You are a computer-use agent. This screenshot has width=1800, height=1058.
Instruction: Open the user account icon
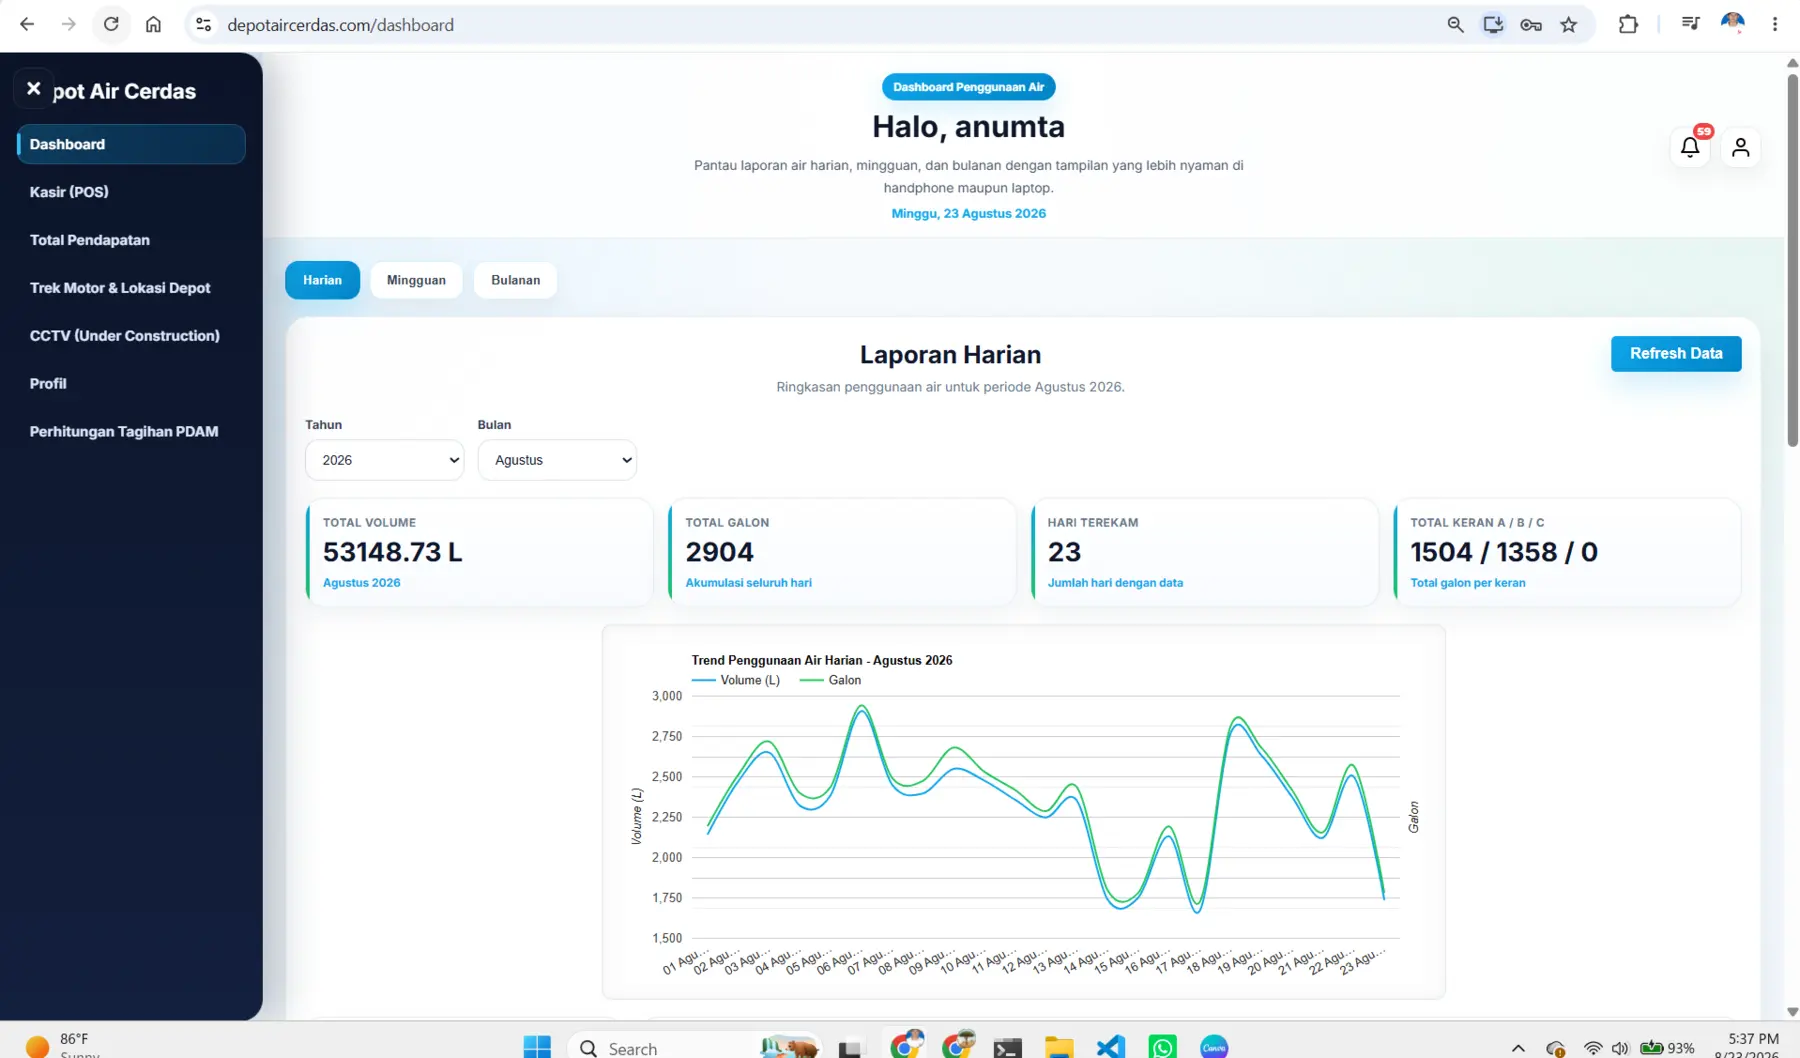1741,148
